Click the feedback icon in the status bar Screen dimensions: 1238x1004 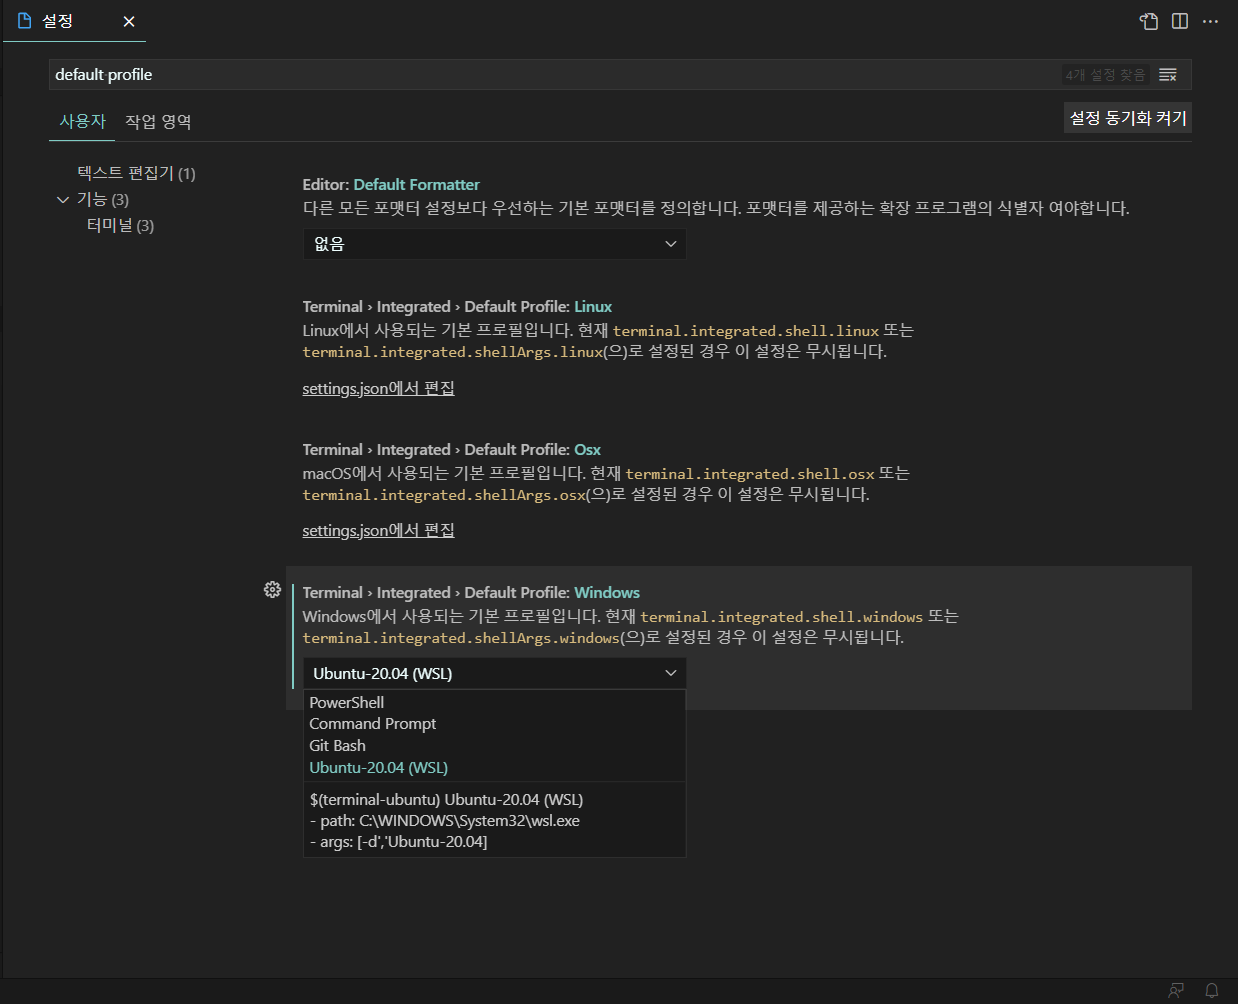(1176, 989)
